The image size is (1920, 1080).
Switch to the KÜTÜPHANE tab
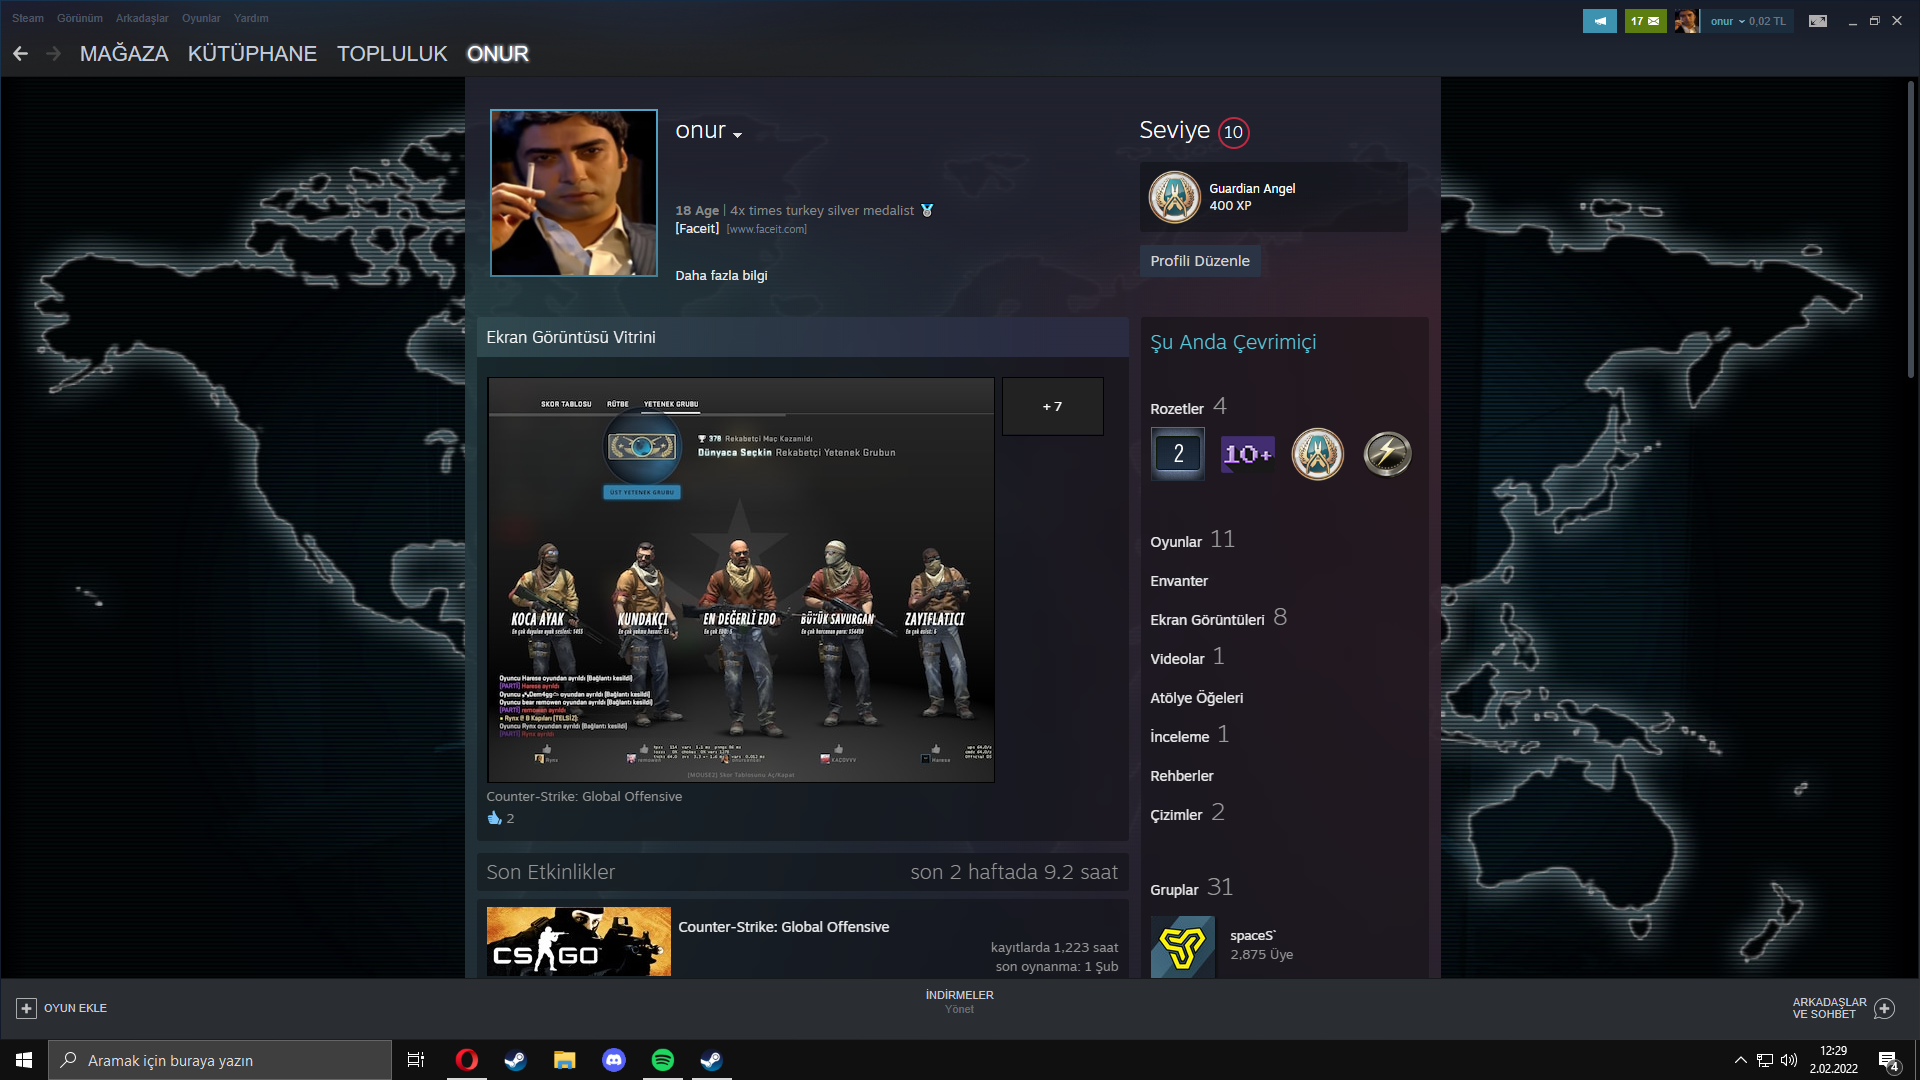(x=252, y=54)
